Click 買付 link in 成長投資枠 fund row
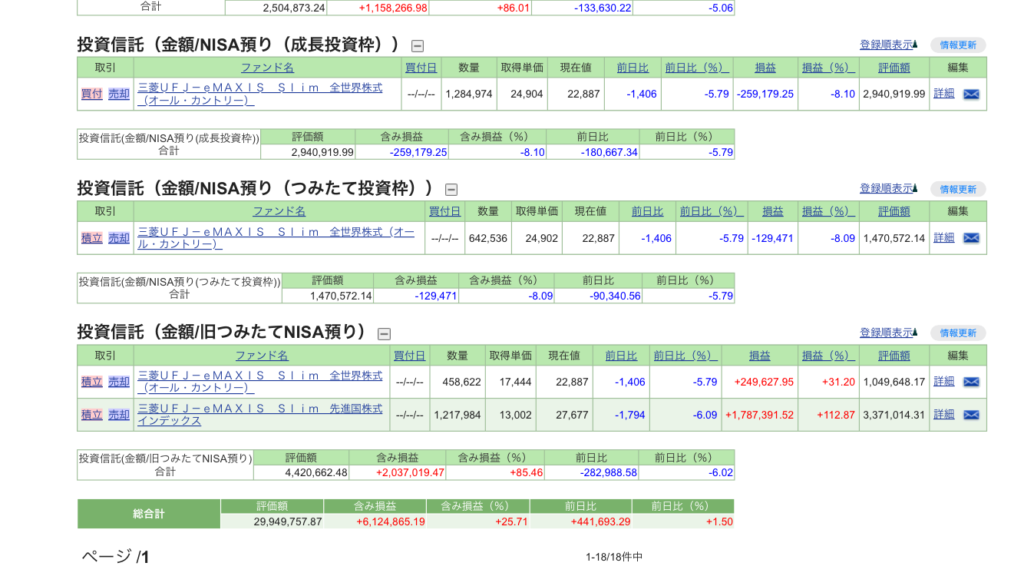The height and width of the screenshot is (576, 1024). click(91, 94)
